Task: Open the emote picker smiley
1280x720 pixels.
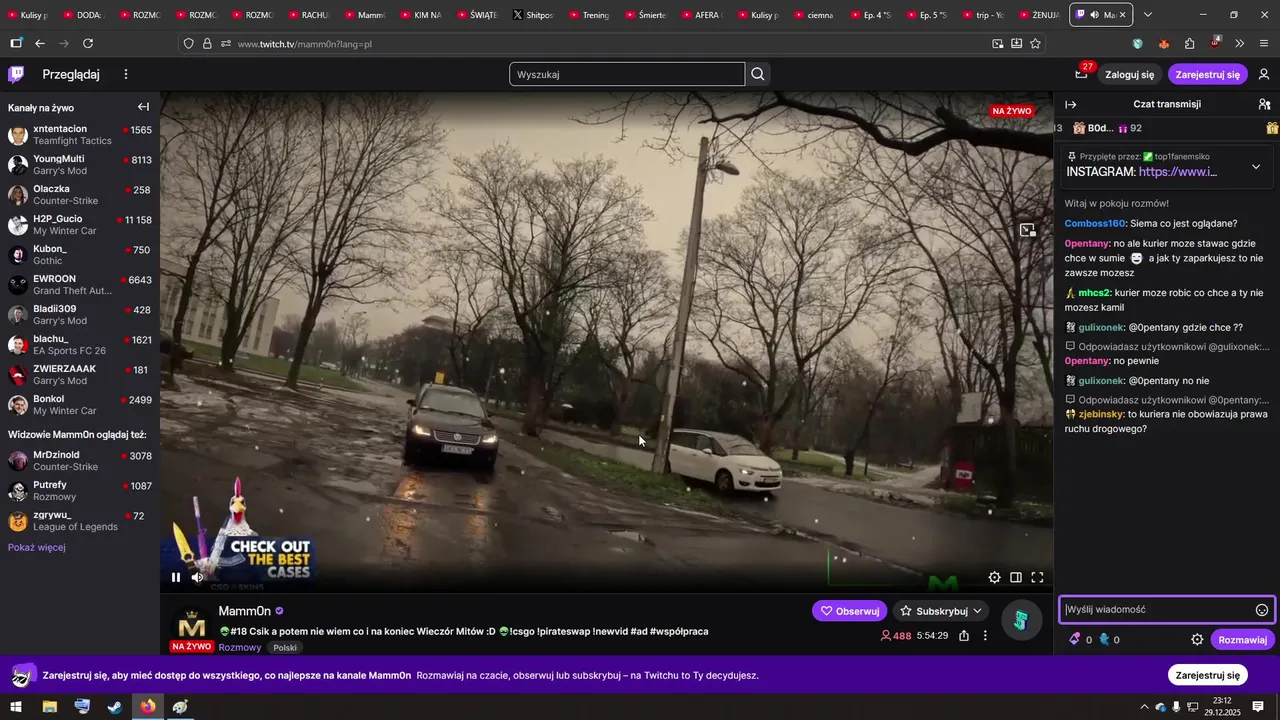Action: pos(1262,610)
